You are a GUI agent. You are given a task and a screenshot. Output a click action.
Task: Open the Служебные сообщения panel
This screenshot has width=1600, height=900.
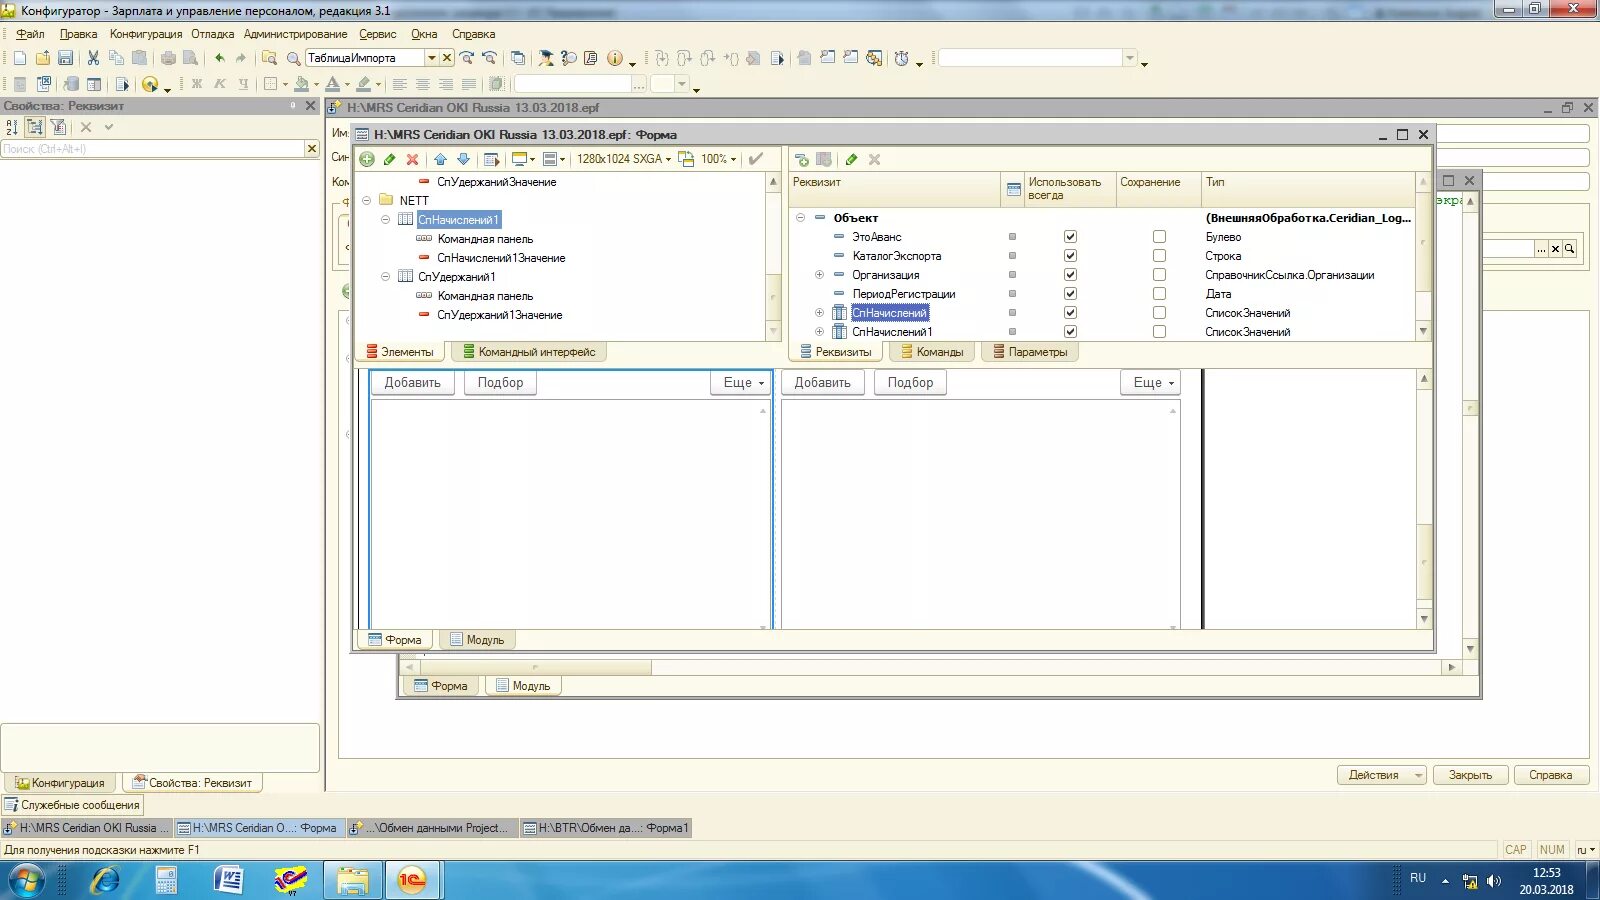[x=73, y=805]
